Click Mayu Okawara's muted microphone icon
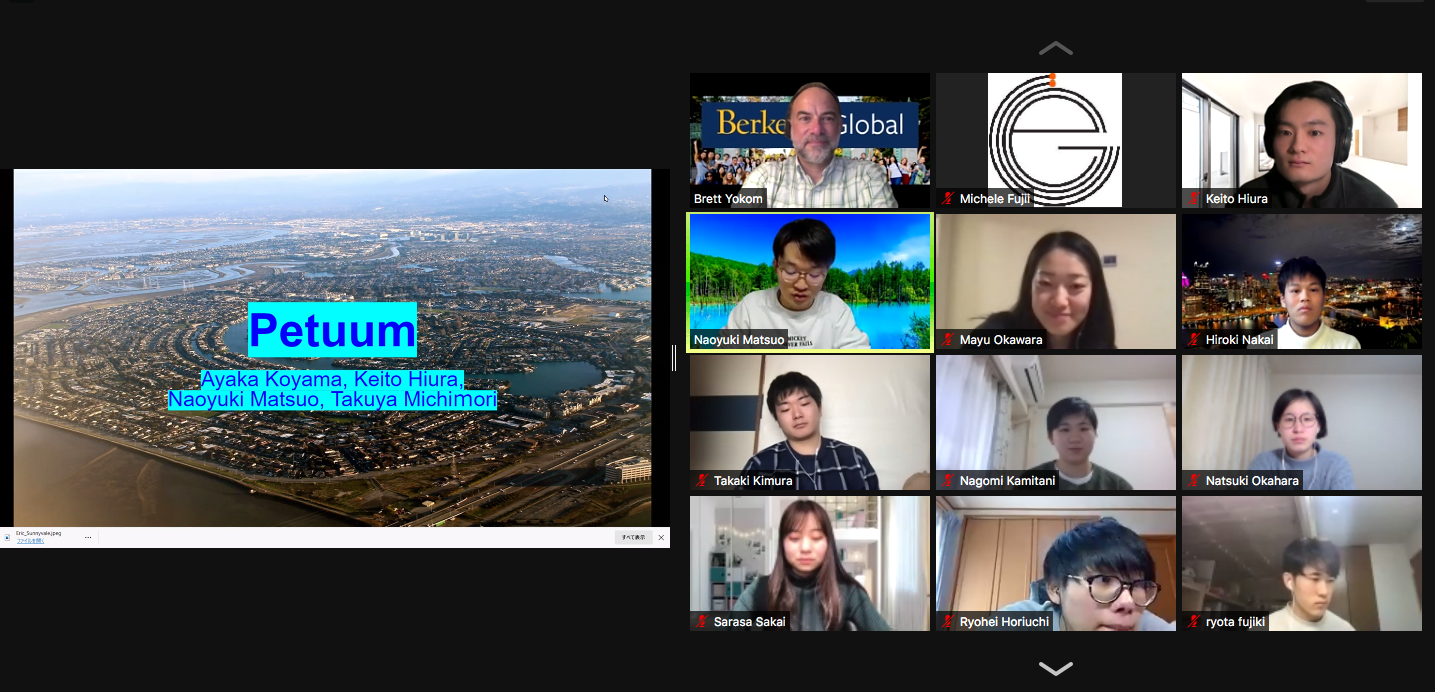 pos(948,340)
